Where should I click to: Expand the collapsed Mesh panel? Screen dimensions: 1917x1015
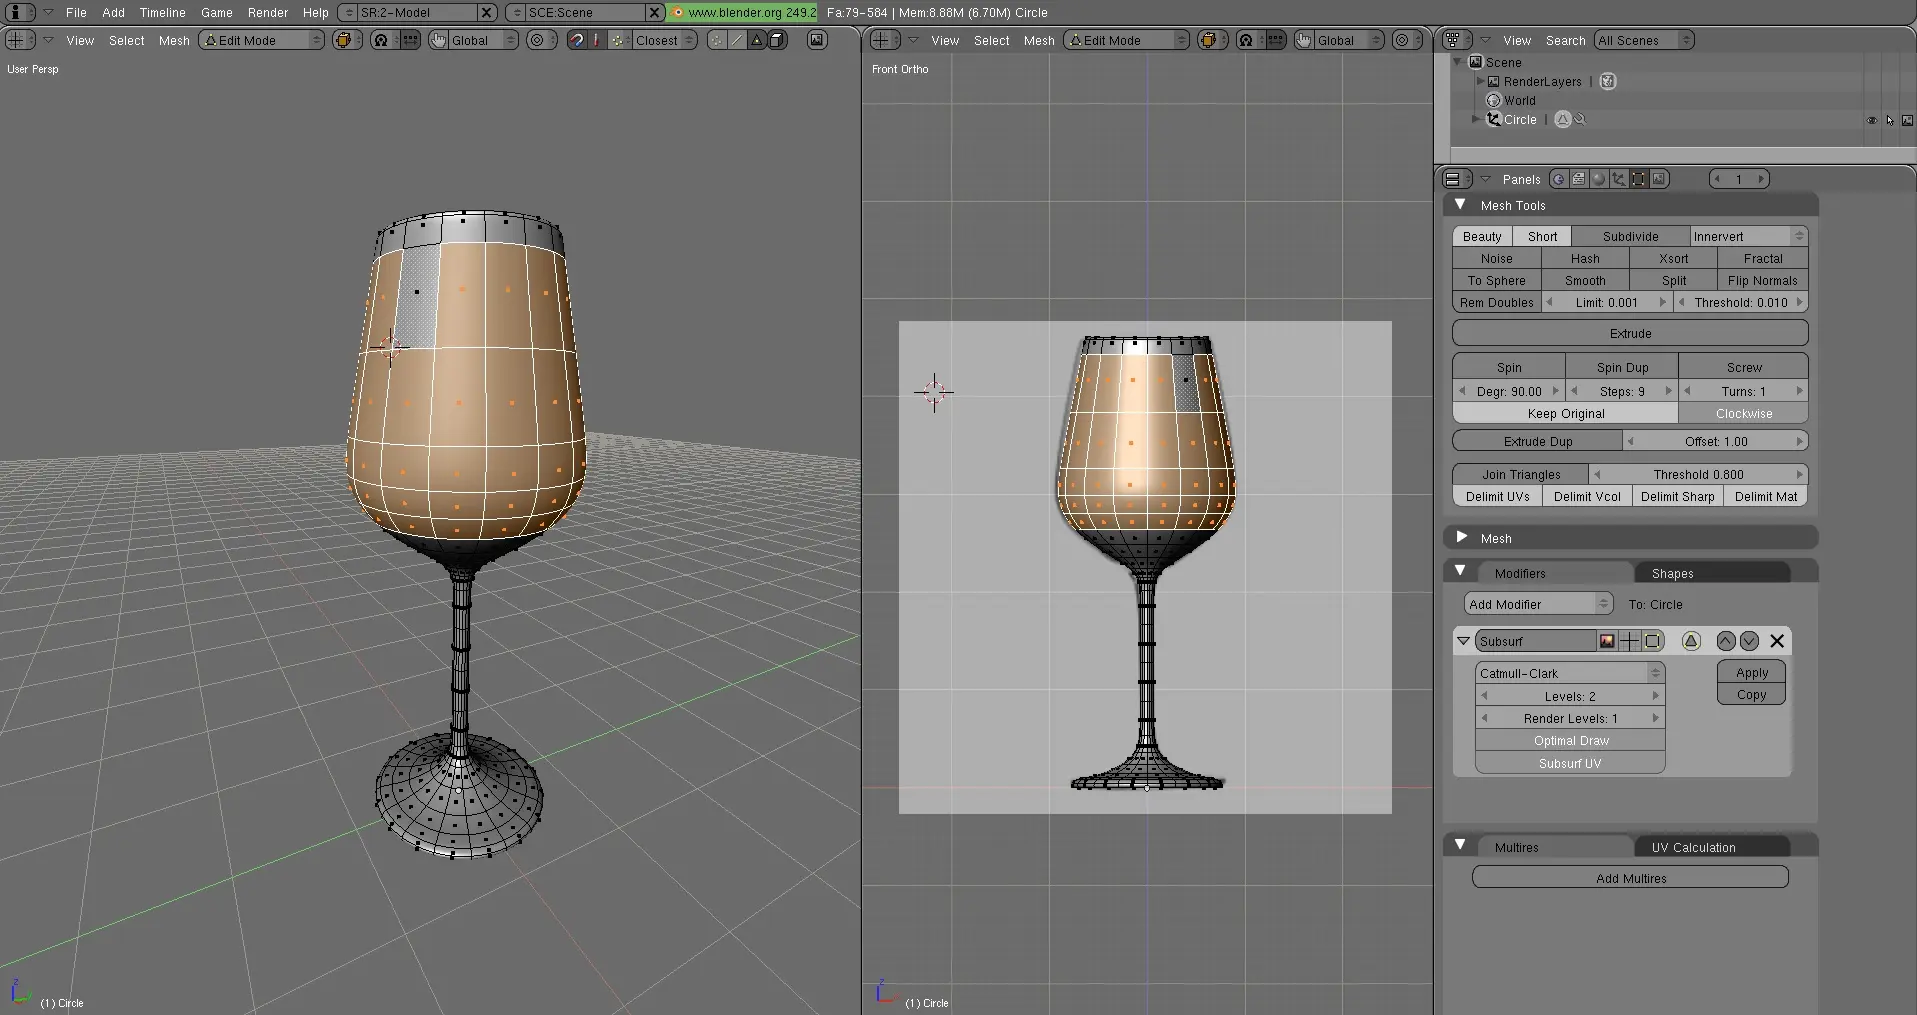(x=1461, y=538)
